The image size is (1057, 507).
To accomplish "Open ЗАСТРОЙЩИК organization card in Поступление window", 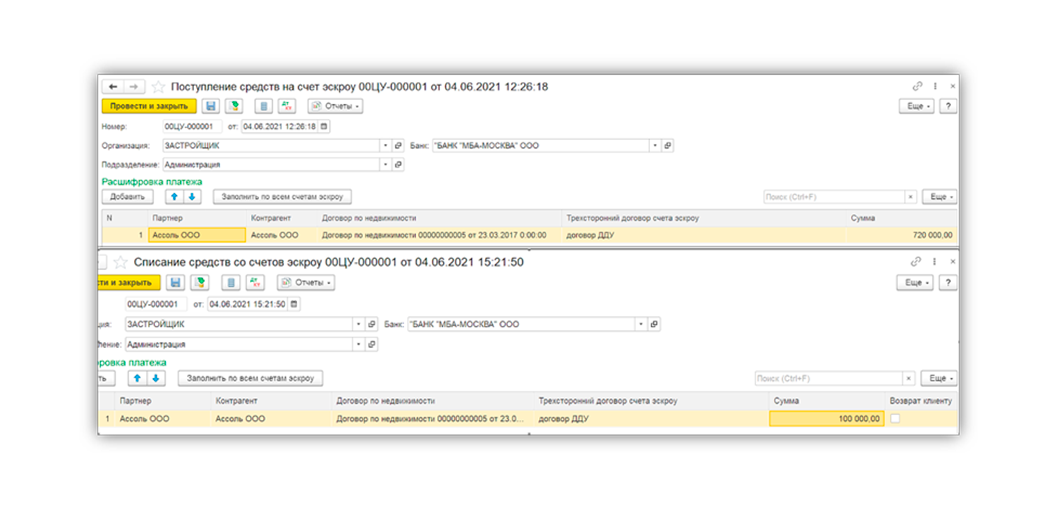I will (x=398, y=146).
